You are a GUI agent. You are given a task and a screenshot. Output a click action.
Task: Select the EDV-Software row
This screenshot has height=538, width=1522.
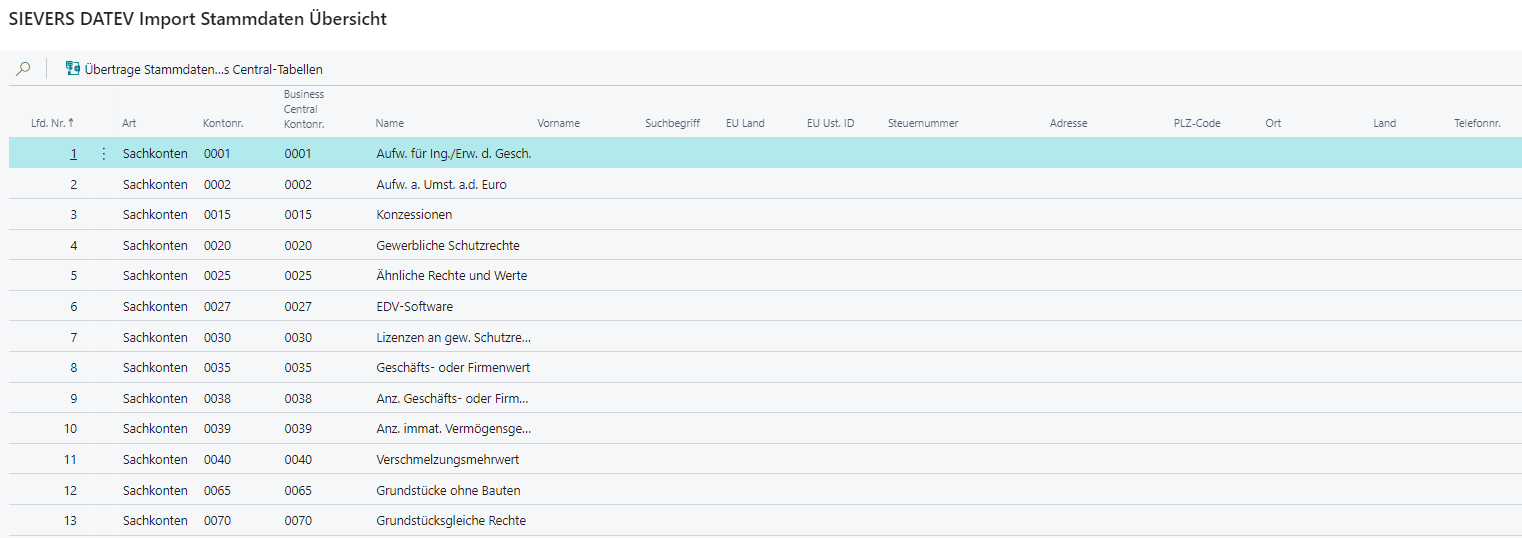[414, 307]
